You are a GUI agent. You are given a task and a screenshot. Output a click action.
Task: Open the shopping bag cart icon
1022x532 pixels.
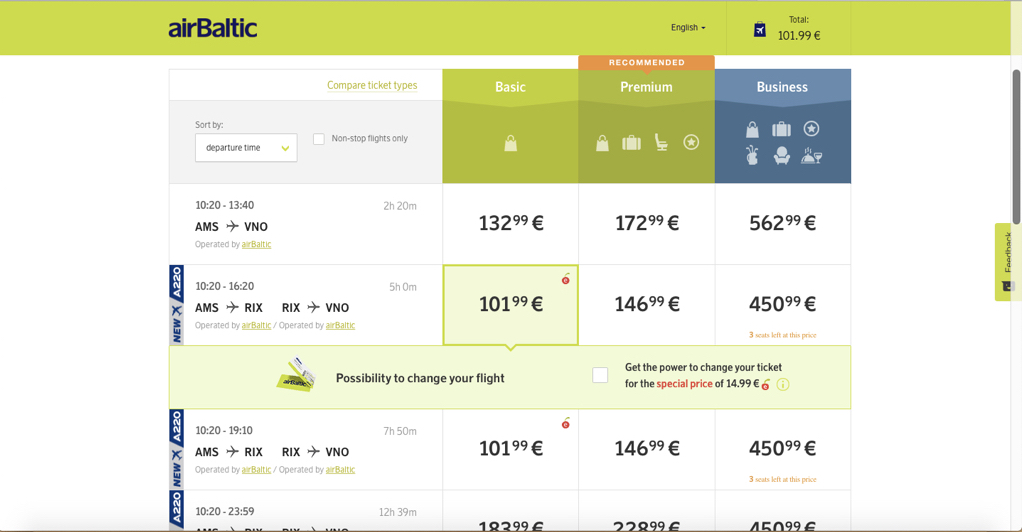point(759,29)
